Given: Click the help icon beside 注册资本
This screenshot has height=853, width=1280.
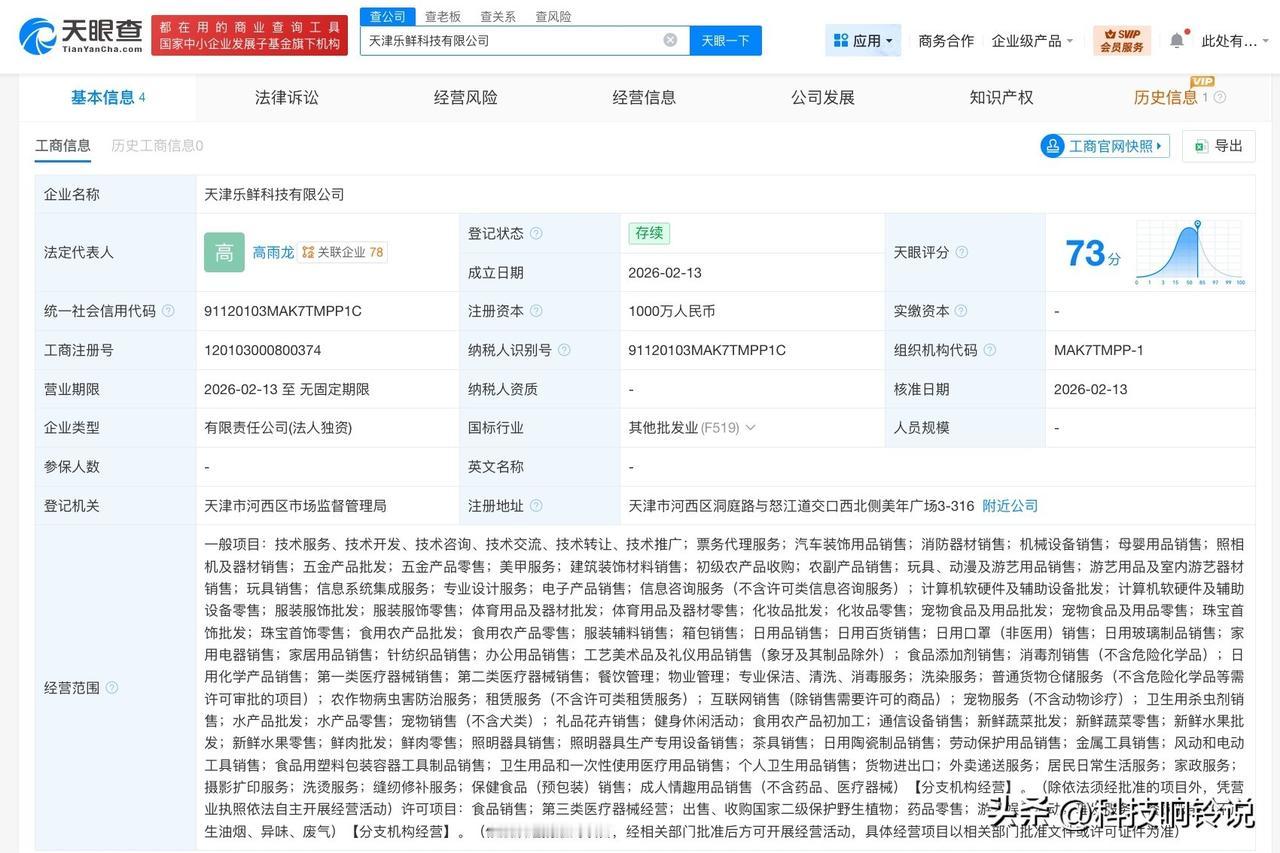Looking at the screenshot, I should click(x=537, y=311).
